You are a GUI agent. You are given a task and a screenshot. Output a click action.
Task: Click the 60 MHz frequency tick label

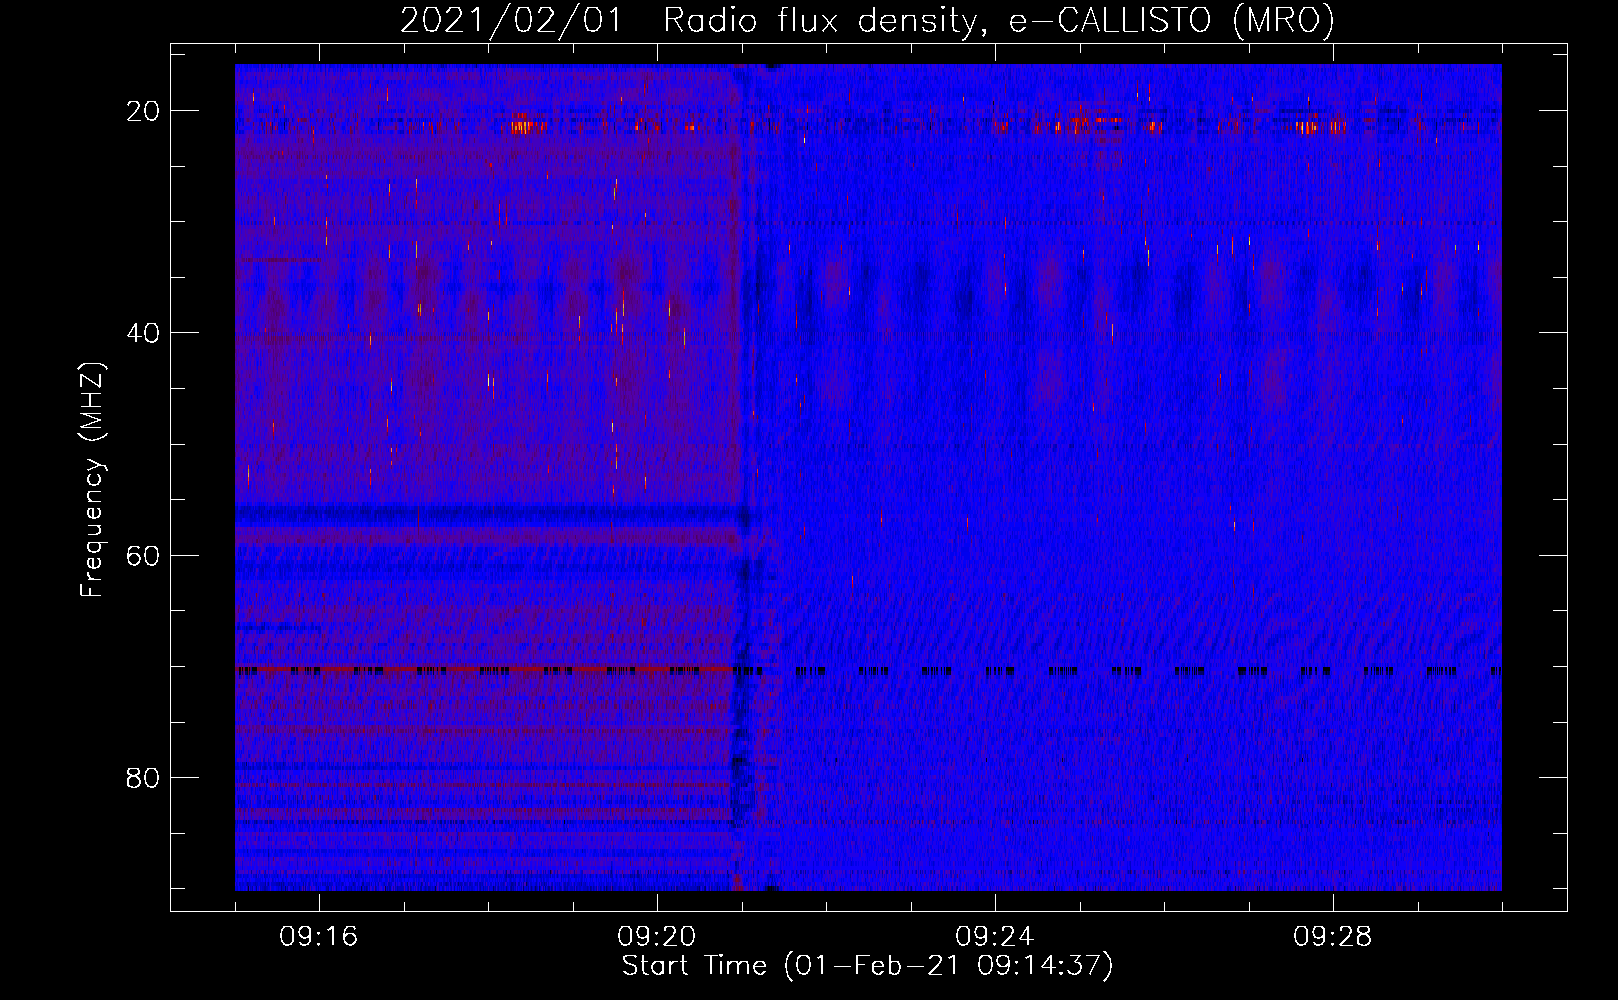(x=143, y=555)
